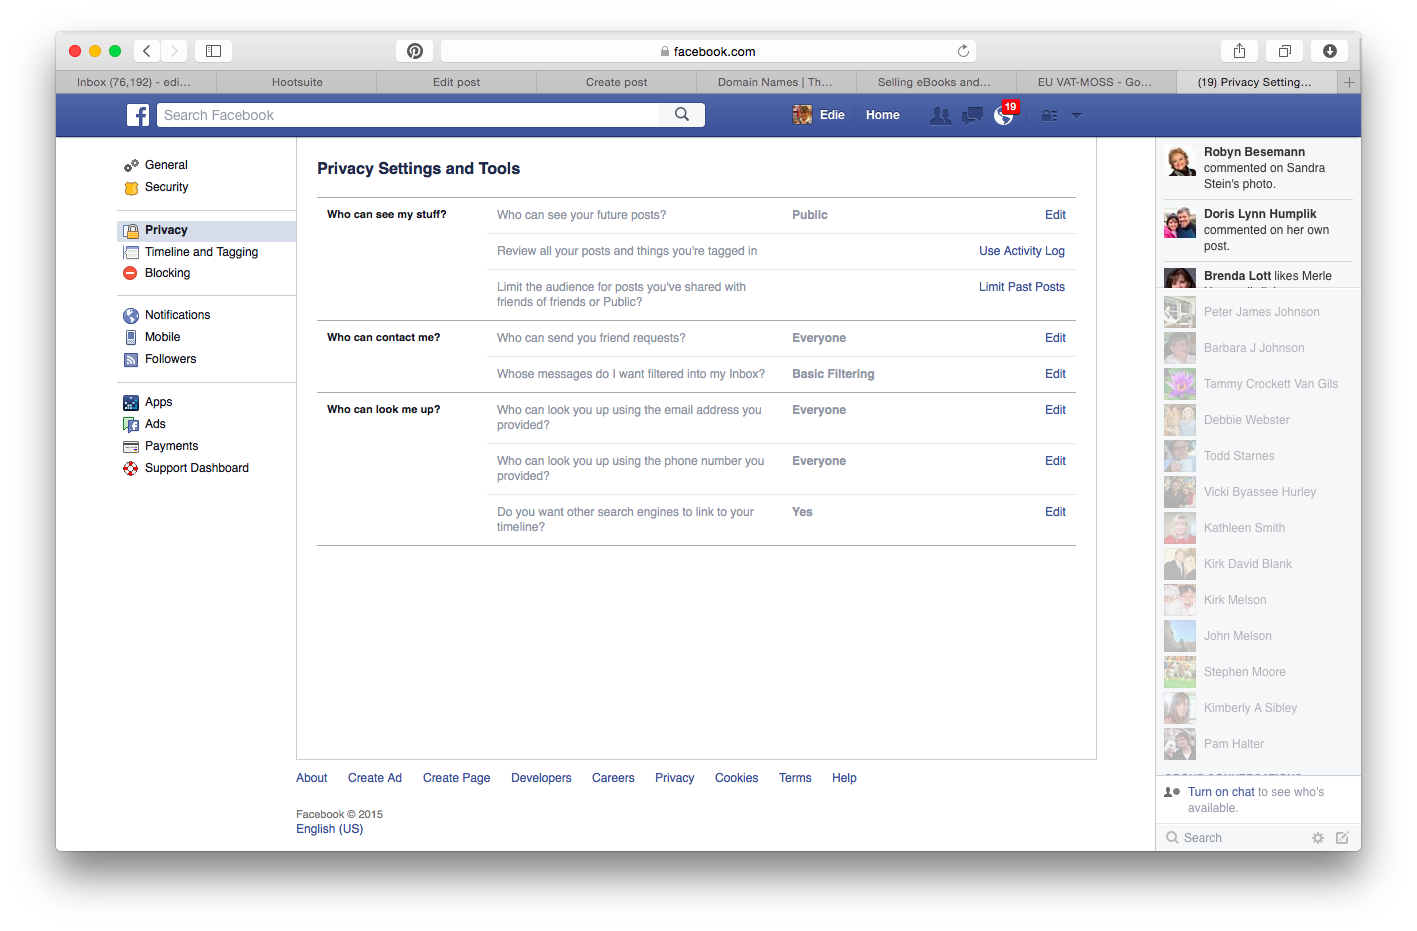The image size is (1417, 931).
Task: Add a new tab with plus button
Action: pyautogui.click(x=1349, y=82)
